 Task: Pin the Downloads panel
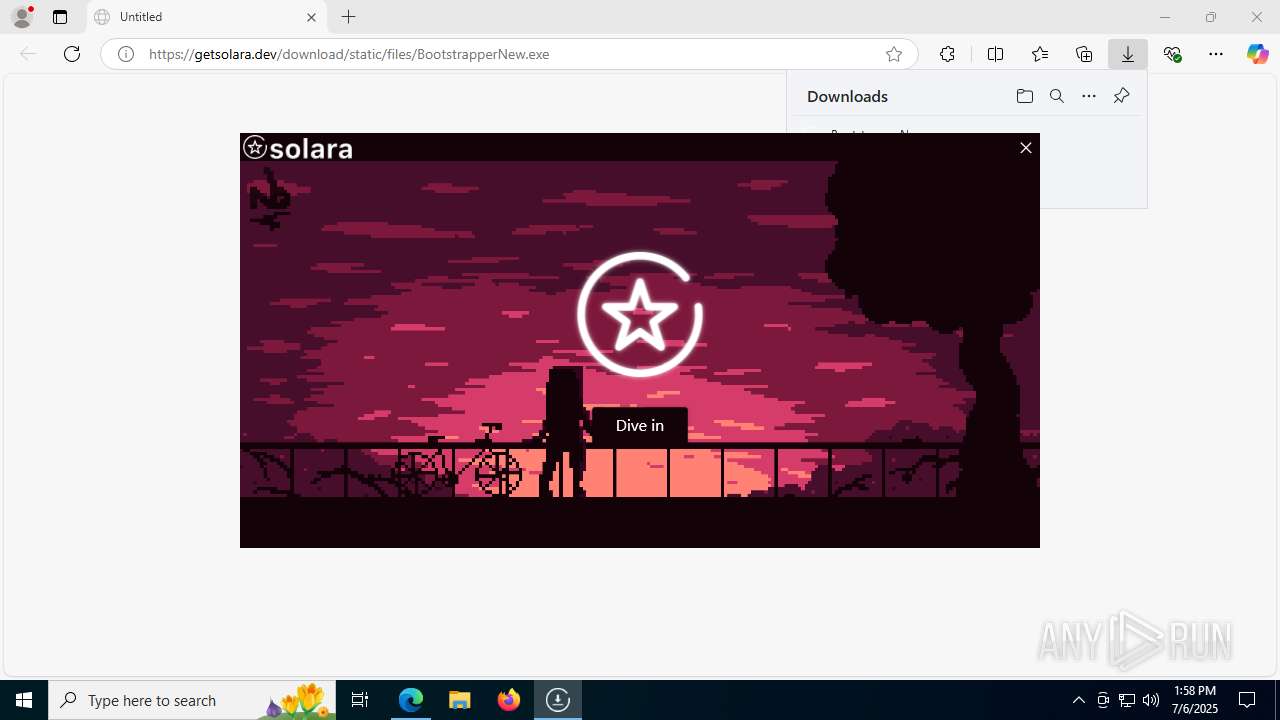tap(1121, 96)
